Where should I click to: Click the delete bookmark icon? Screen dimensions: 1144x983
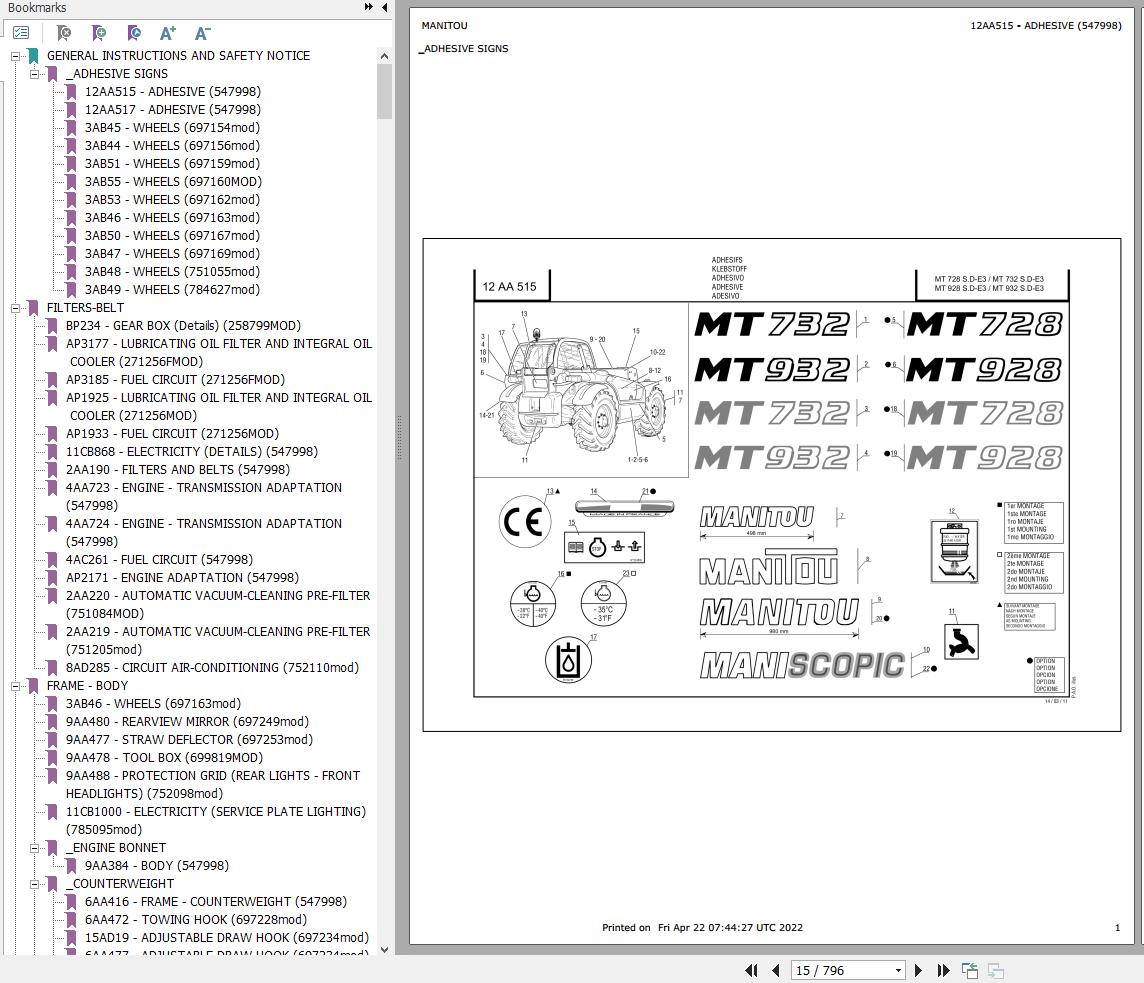(64, 33)
